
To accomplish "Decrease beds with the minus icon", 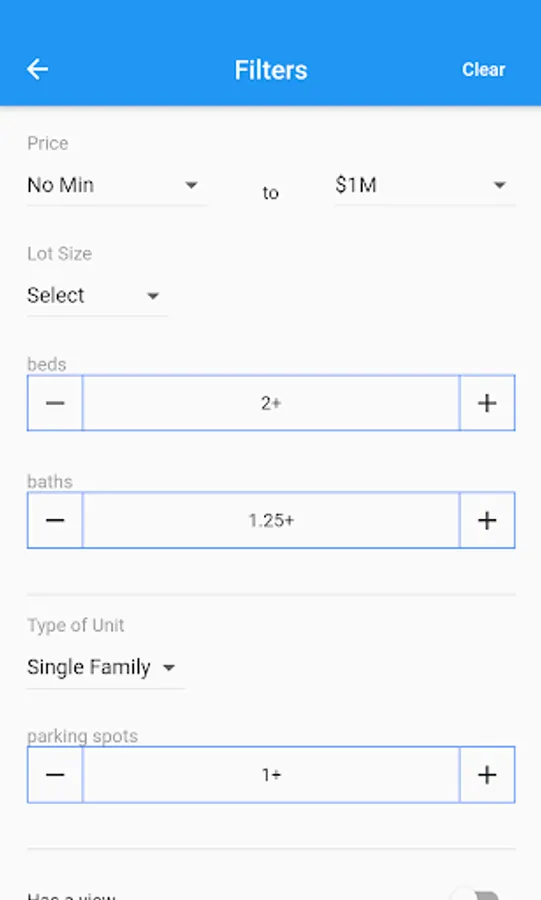I will click(55, 403).
